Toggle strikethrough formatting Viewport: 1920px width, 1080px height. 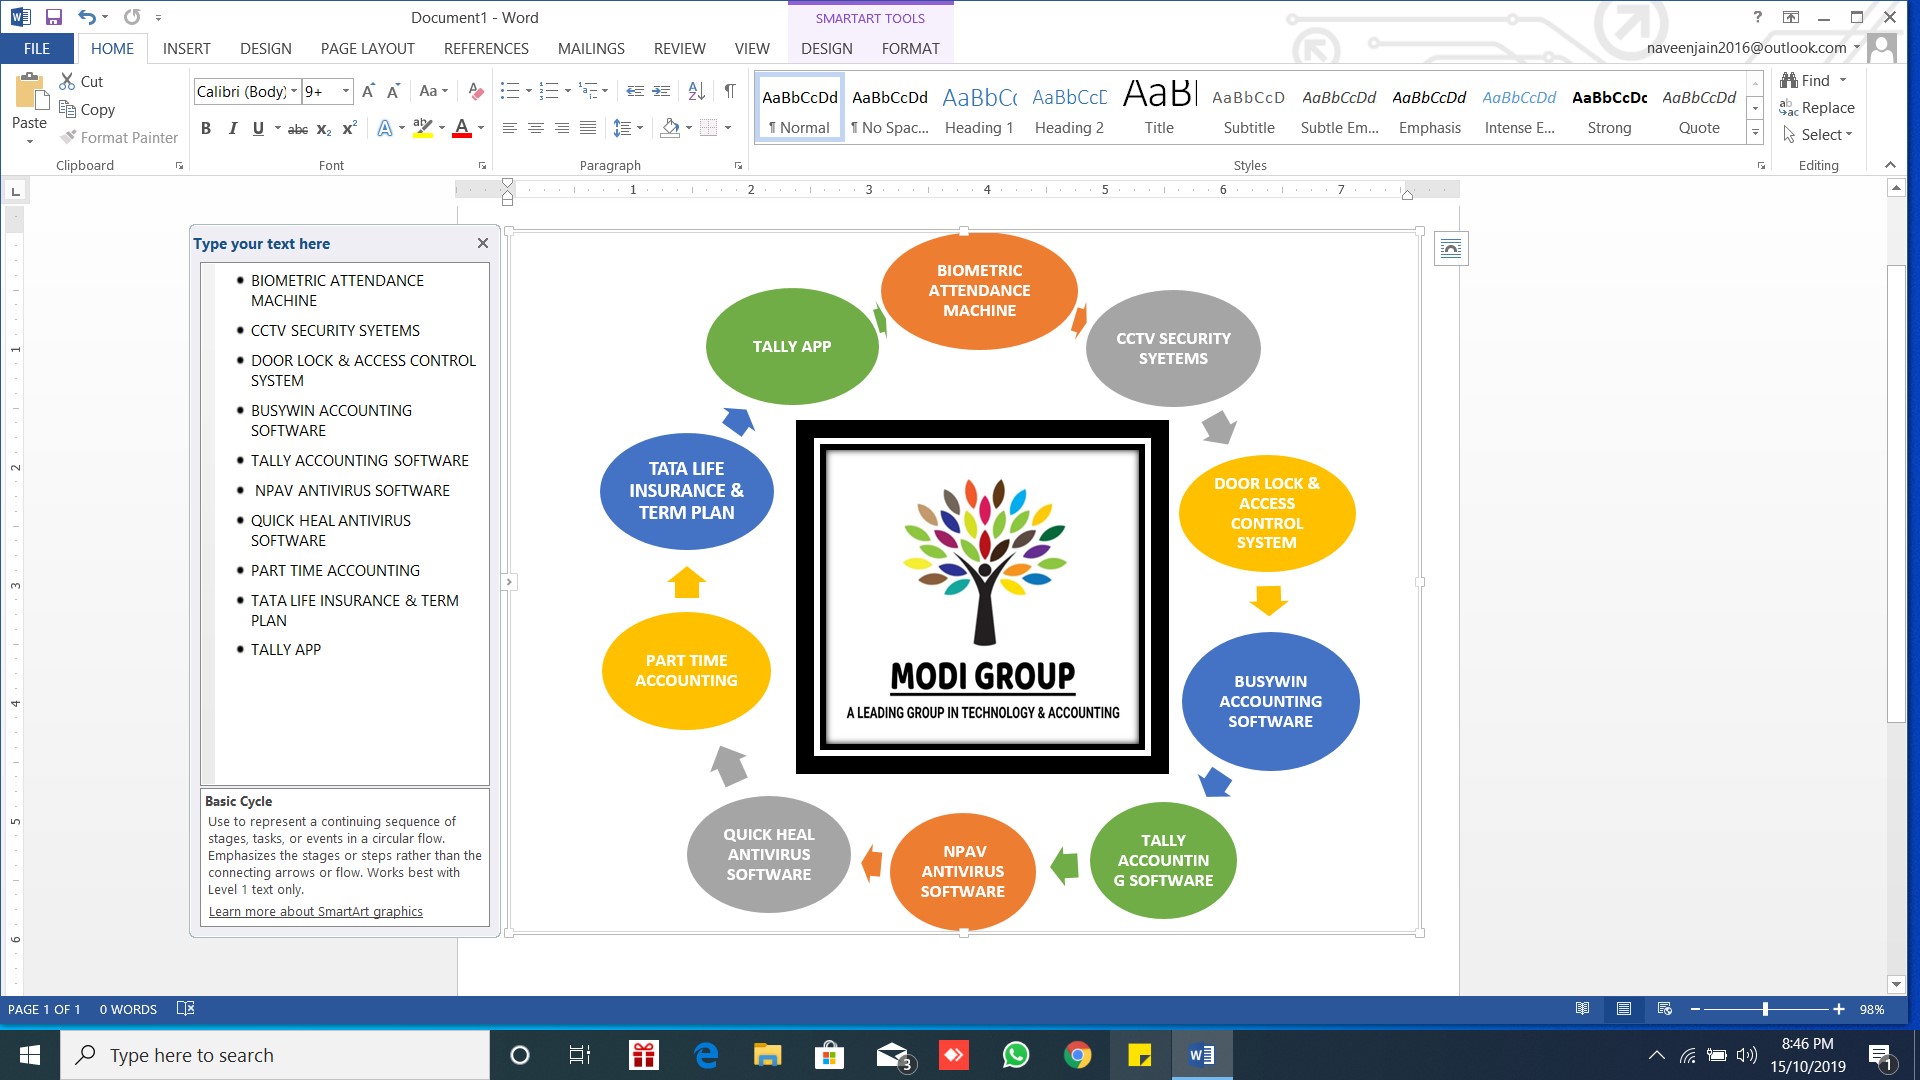pos(297,128)
